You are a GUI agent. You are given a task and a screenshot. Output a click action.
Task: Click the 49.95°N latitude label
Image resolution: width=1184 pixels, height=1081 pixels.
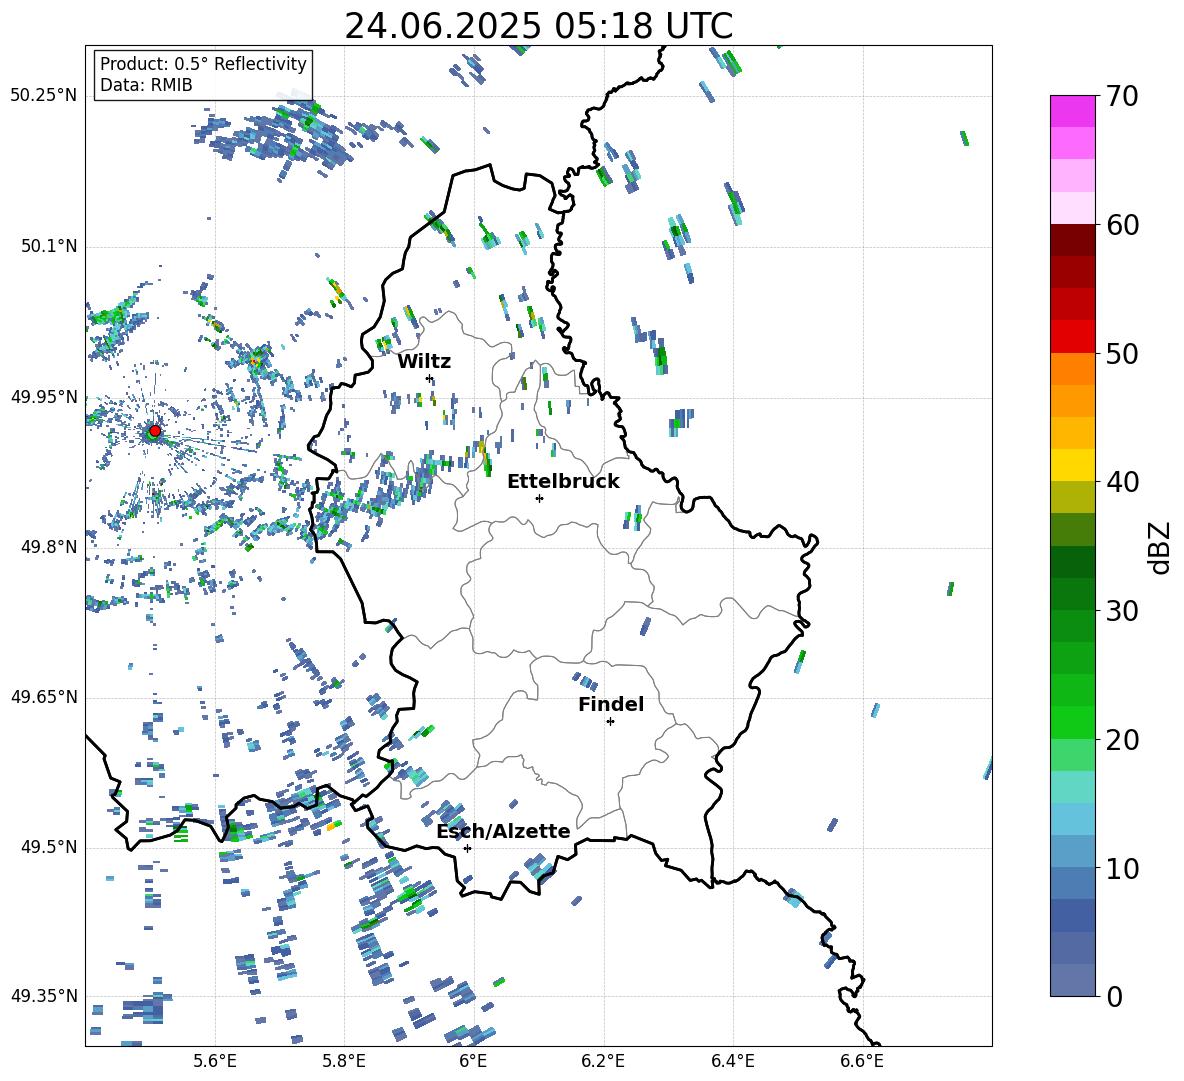44,397
